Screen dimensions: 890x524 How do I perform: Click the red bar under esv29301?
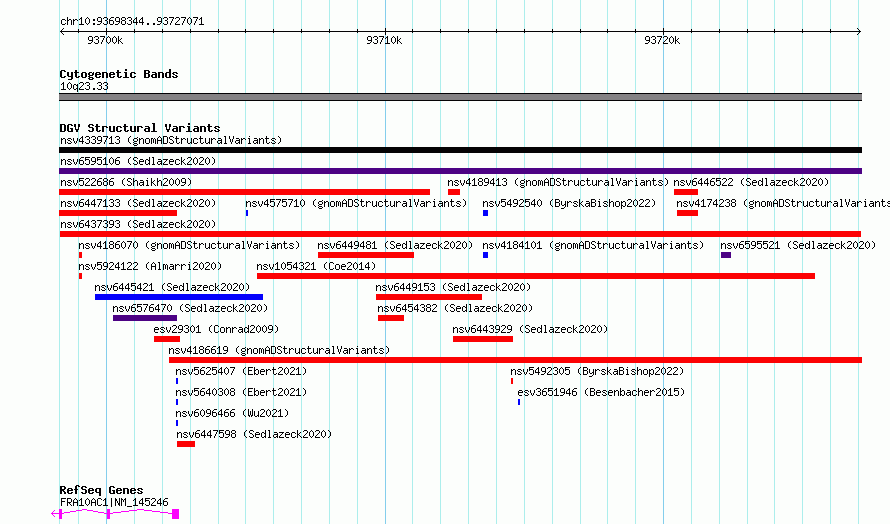(167, 339)
